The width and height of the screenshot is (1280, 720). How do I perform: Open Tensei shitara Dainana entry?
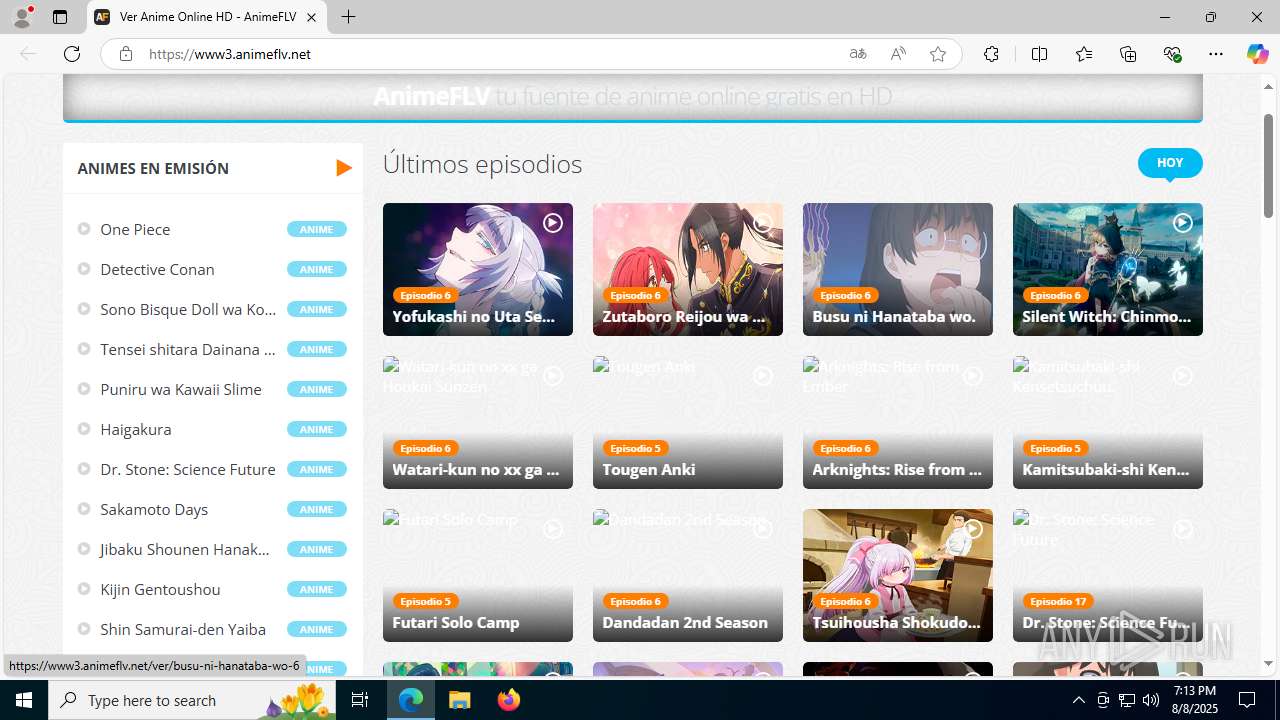[x=188, y=349]
